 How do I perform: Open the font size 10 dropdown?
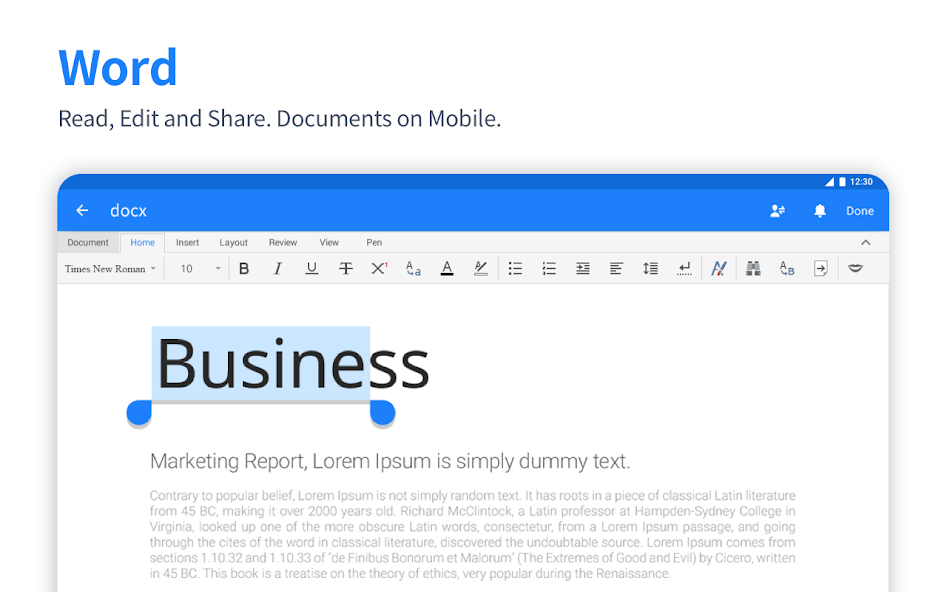click(200, 269)
